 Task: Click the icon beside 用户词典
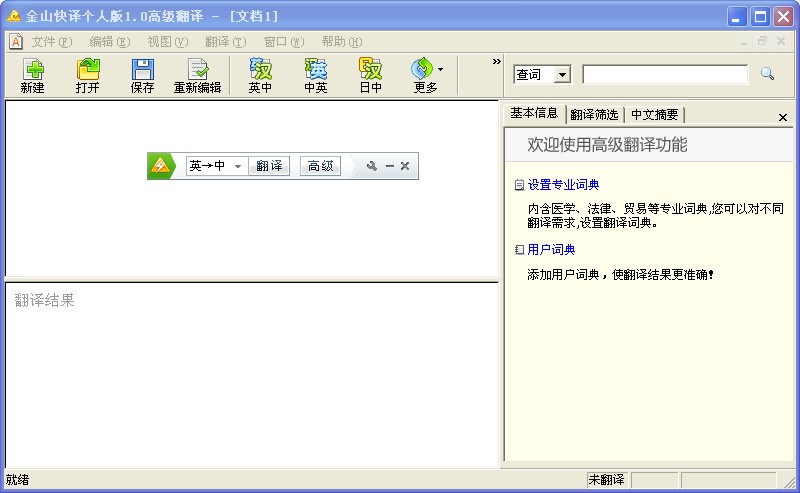pyautogui.click(x=519, y=250)
